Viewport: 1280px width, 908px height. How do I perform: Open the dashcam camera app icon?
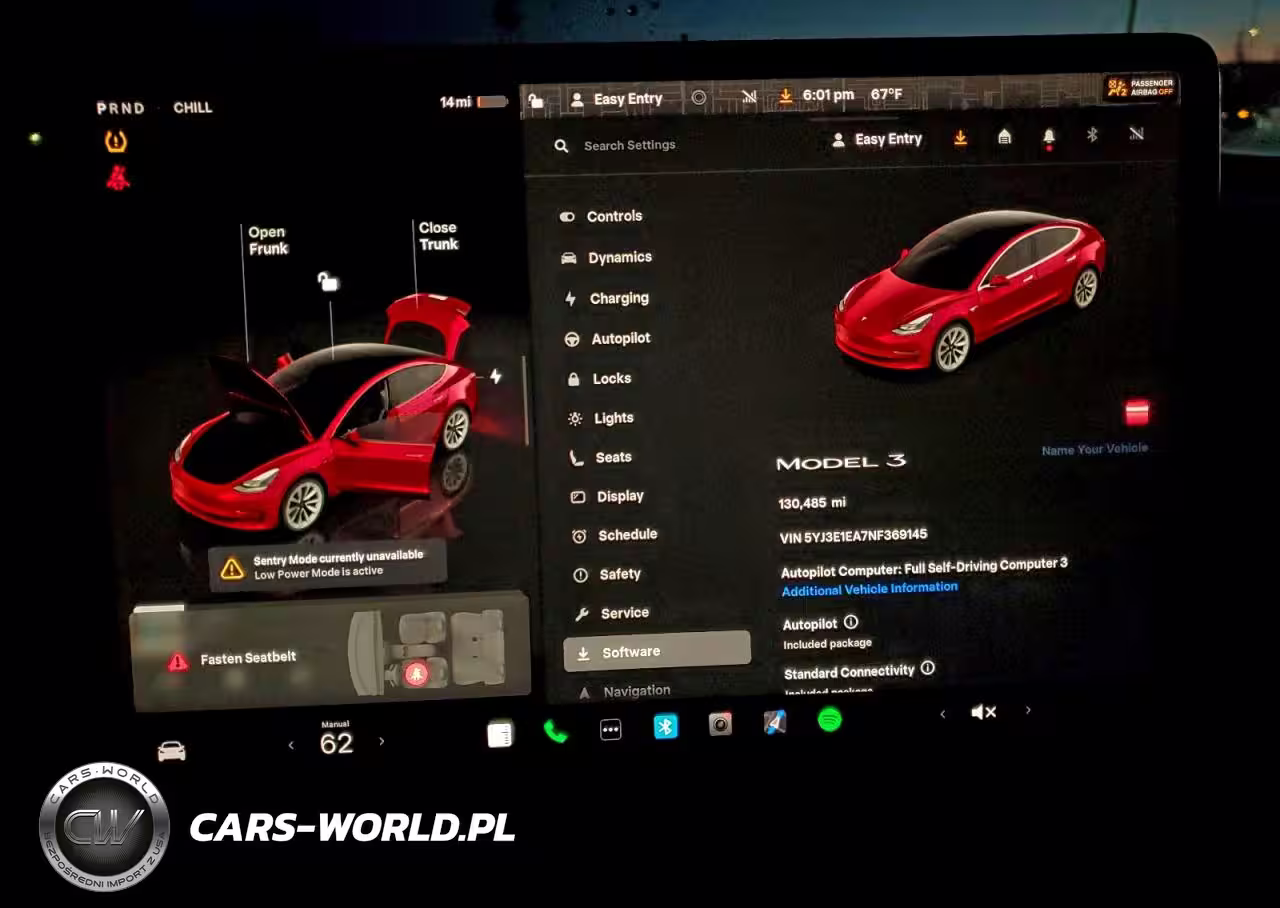tap(720, 724)
